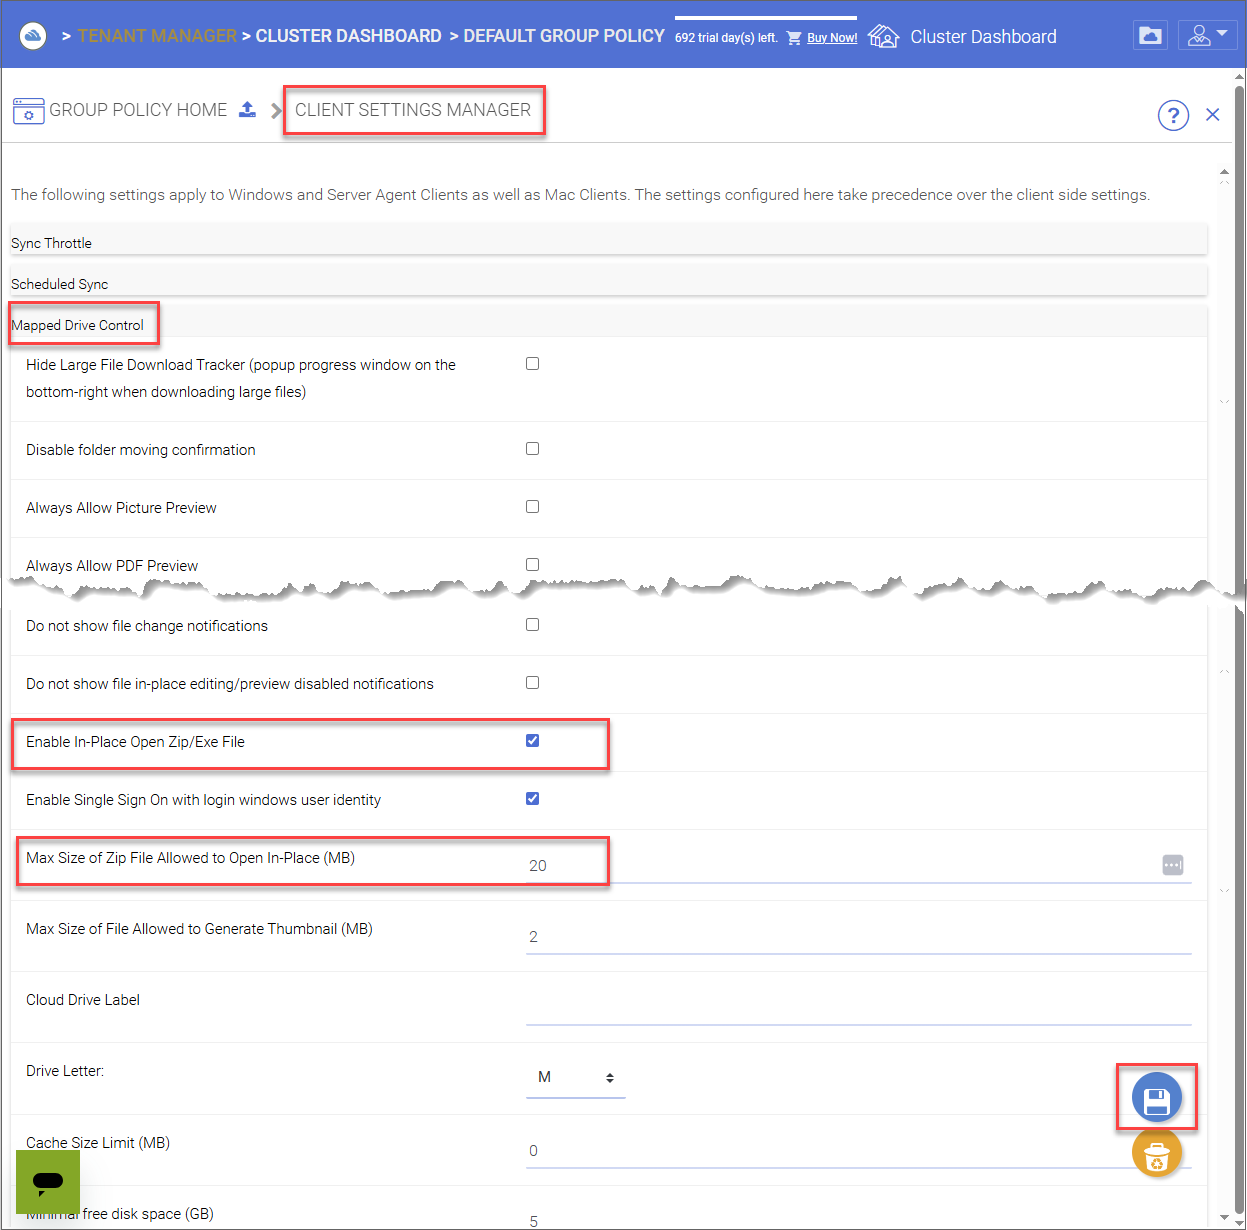Click the Buy Now! link
Screen dimensions: 1247x1230
tap(832, 38)
